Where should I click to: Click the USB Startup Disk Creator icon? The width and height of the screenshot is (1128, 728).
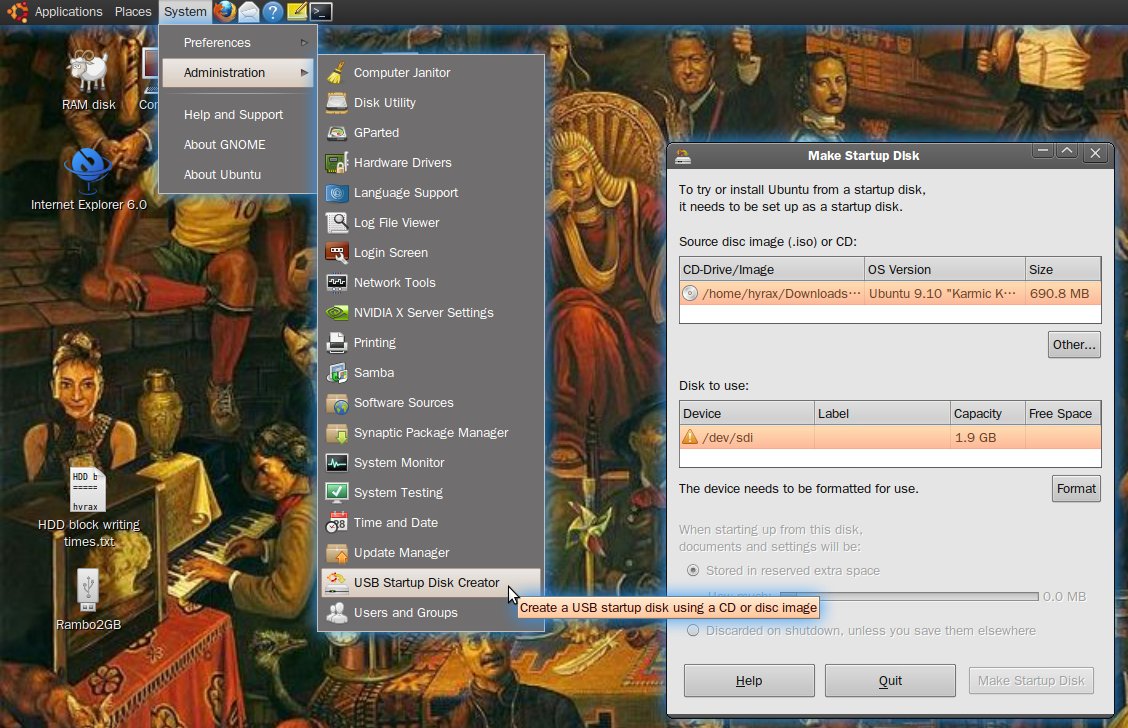[336, 583]
